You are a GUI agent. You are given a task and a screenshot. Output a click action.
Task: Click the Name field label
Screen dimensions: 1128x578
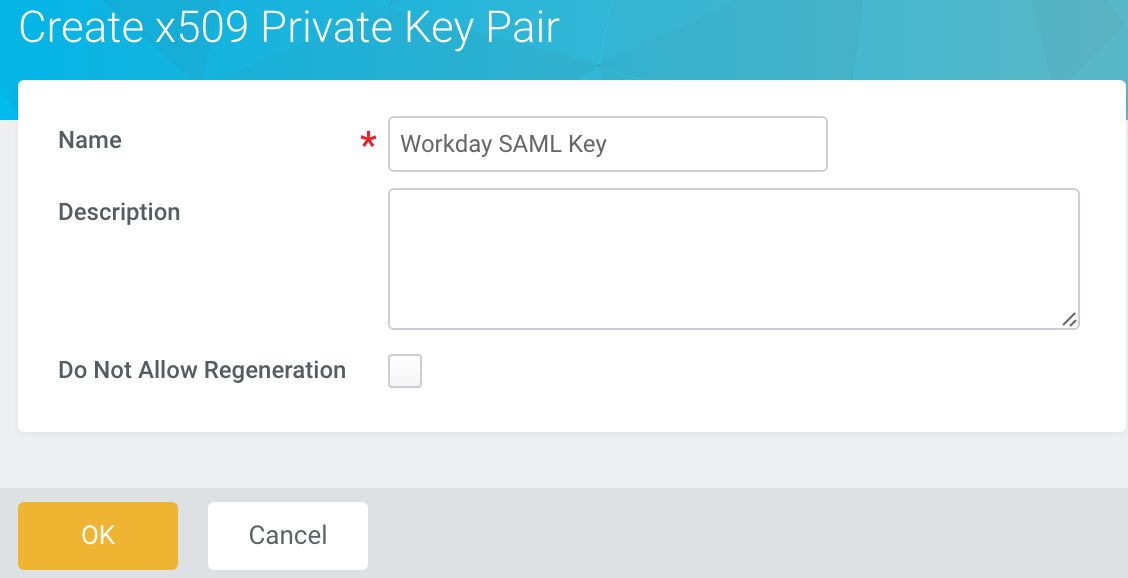[x=89, y=140]
